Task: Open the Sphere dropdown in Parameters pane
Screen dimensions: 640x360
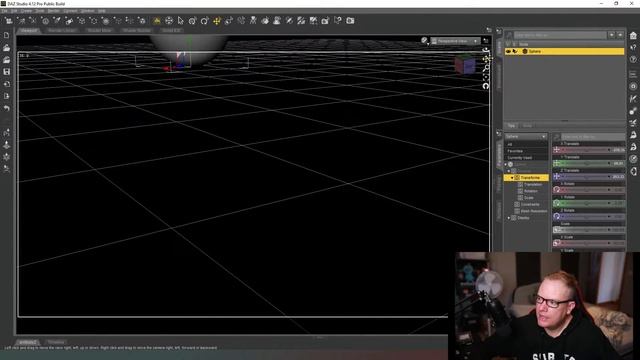Action: pyautogui.click(x=526, y=136)
